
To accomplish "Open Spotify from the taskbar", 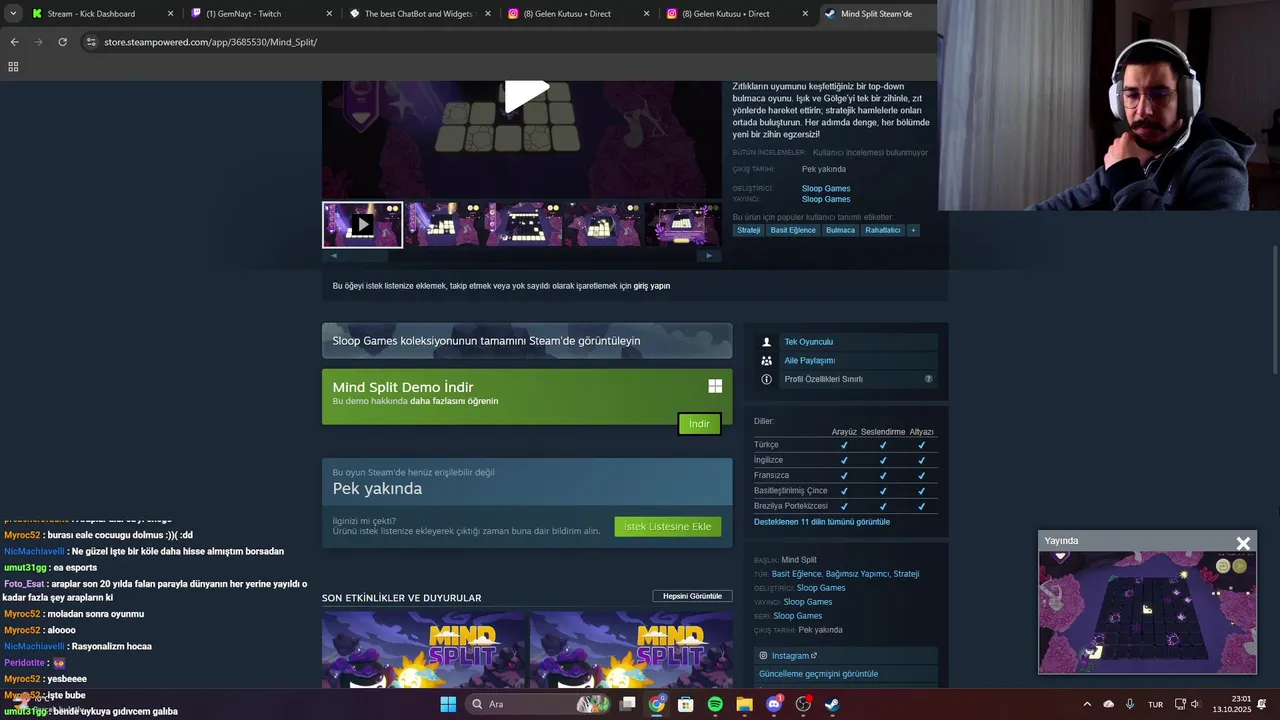I will [715, 704].
